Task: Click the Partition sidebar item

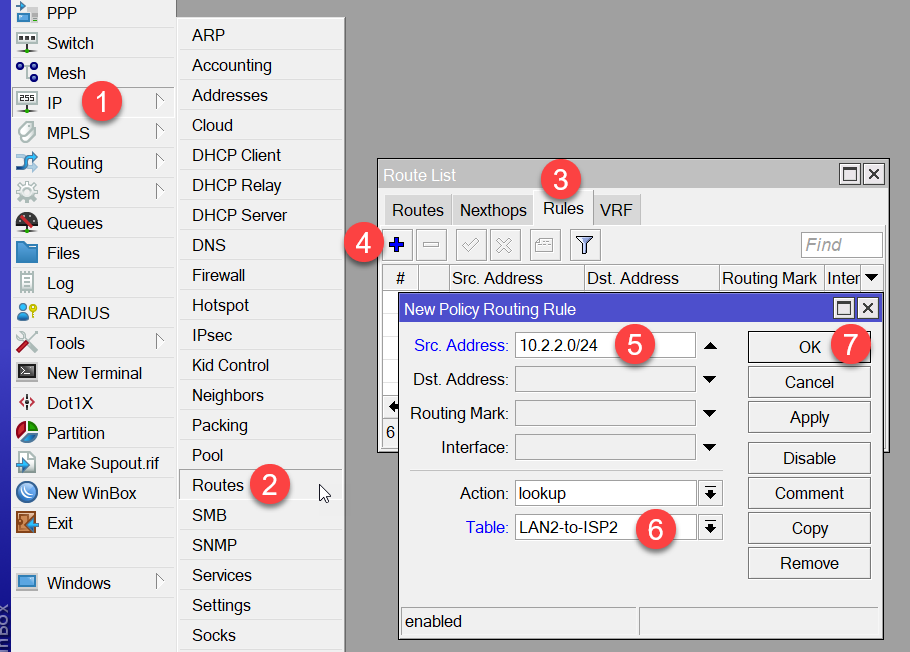Action: coord(75,433)
